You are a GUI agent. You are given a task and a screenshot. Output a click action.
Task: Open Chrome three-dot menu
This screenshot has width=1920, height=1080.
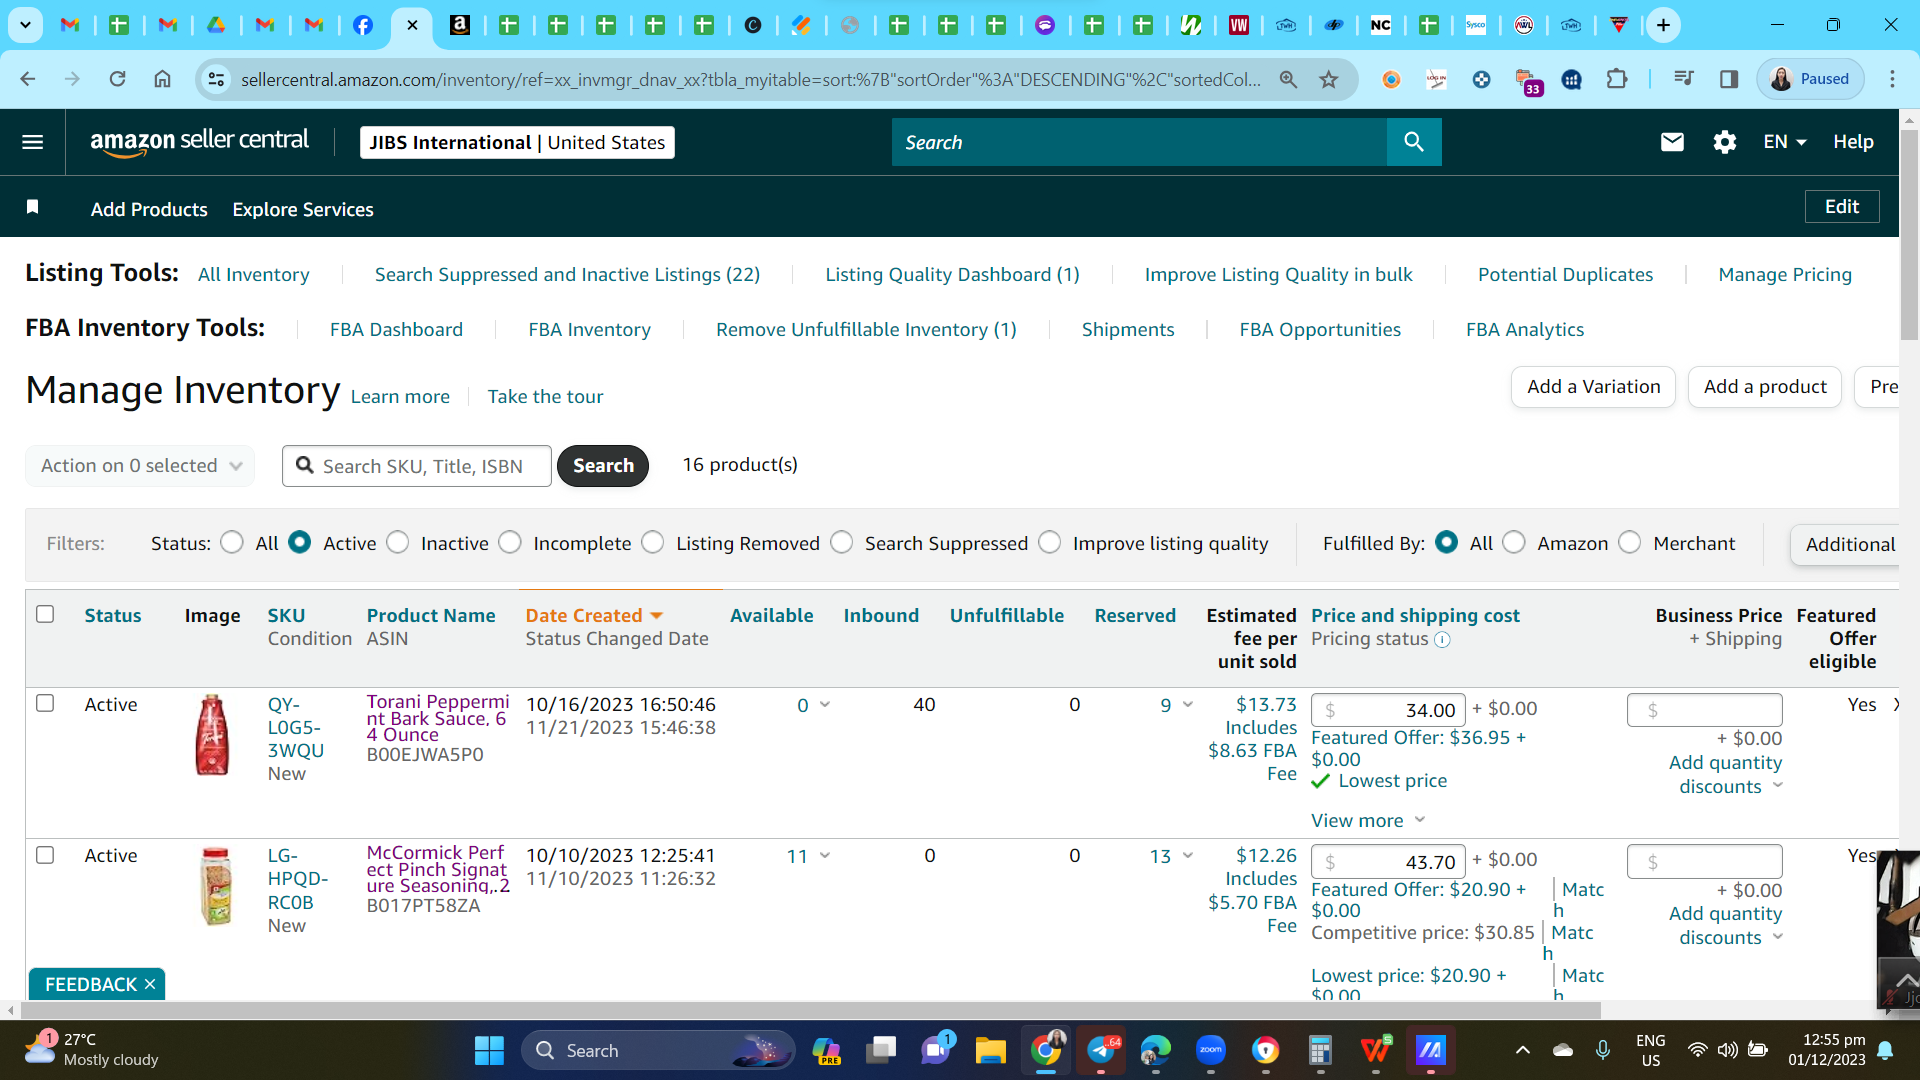[x=1892, y=79]
